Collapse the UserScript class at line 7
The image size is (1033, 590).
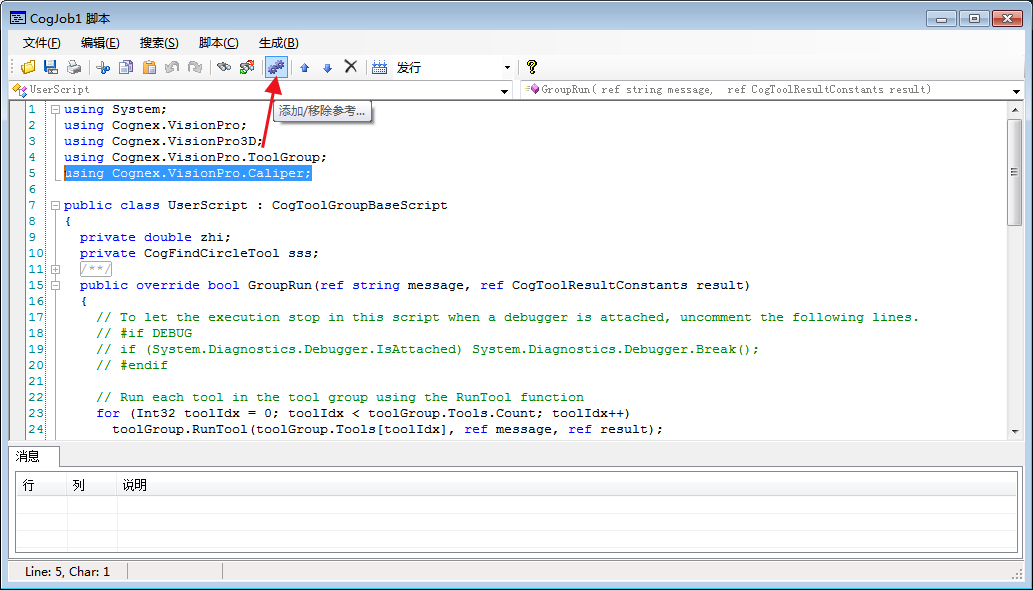(x=55, y=205)
